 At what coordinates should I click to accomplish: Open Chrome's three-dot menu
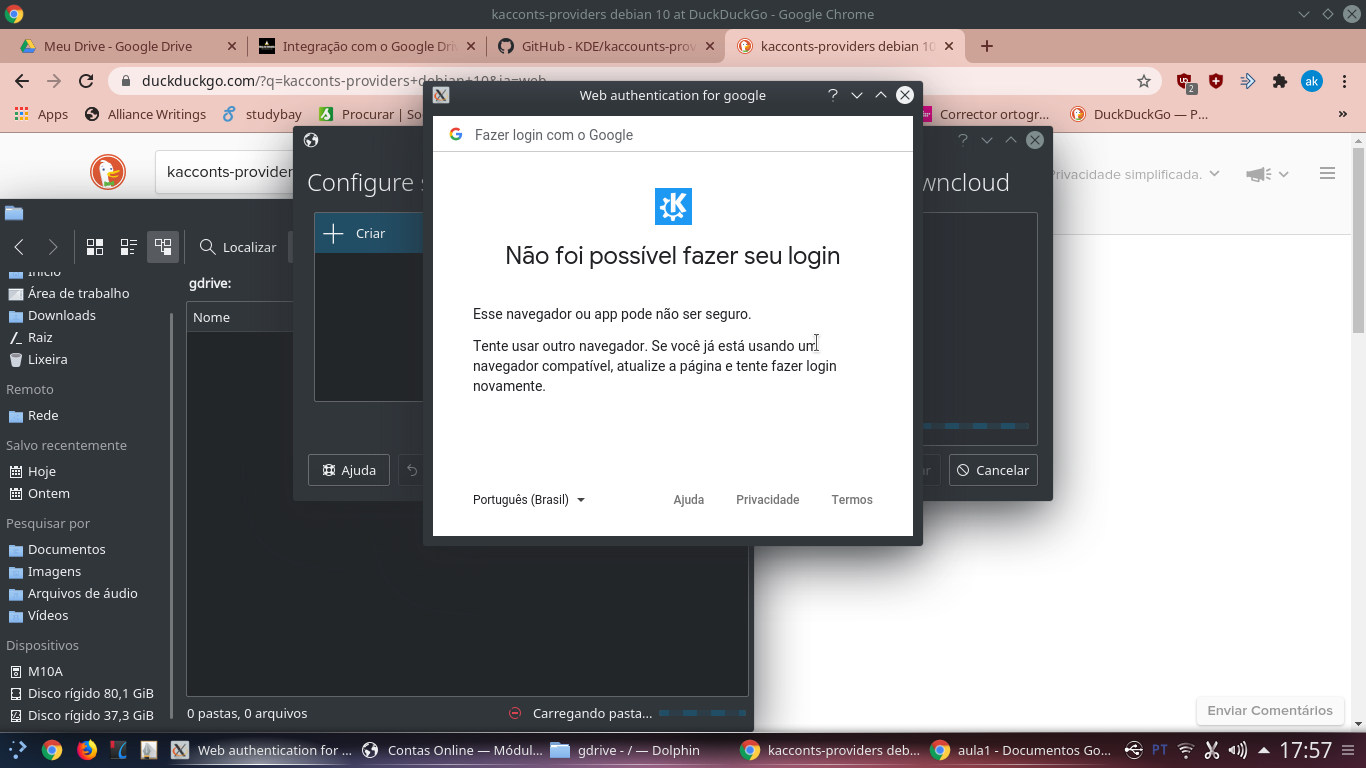point(1343,82)
